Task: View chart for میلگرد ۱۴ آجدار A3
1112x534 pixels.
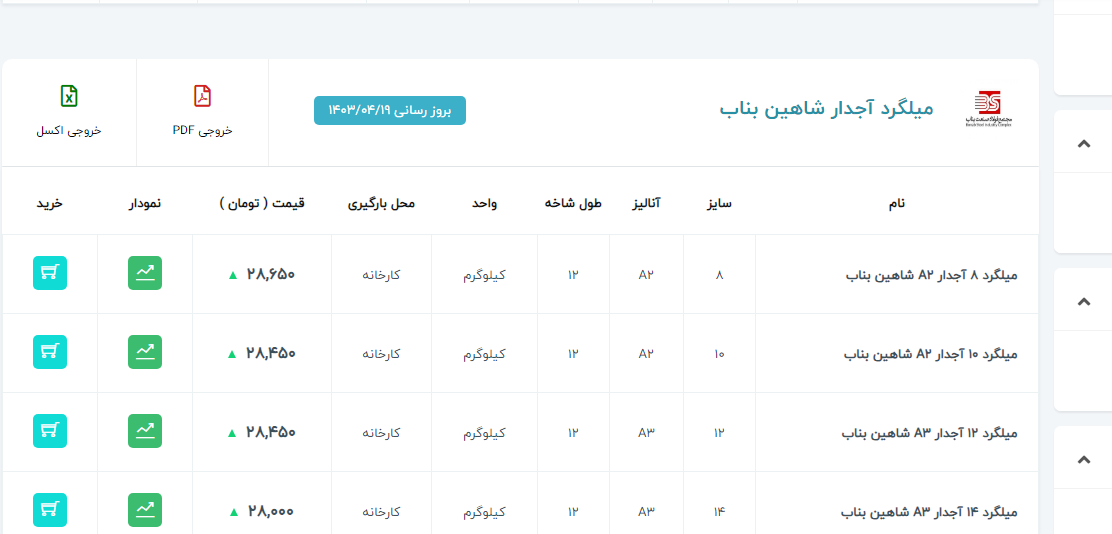Action: [x=145, y=510]
